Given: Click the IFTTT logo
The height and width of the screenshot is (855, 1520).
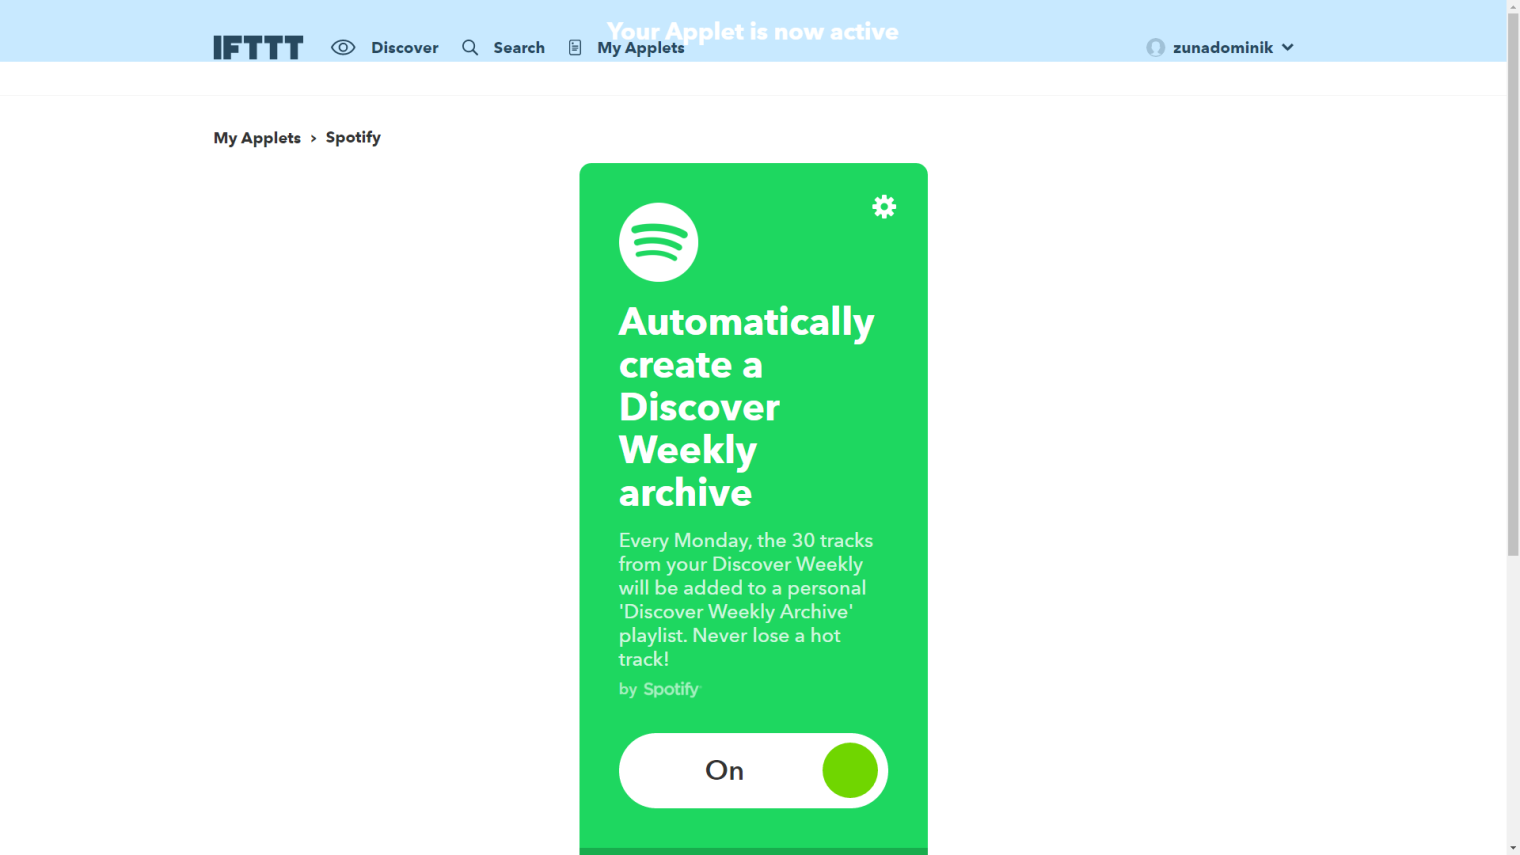Looking at the screenshot, I should pyautogui.click(x=258, y=48).
